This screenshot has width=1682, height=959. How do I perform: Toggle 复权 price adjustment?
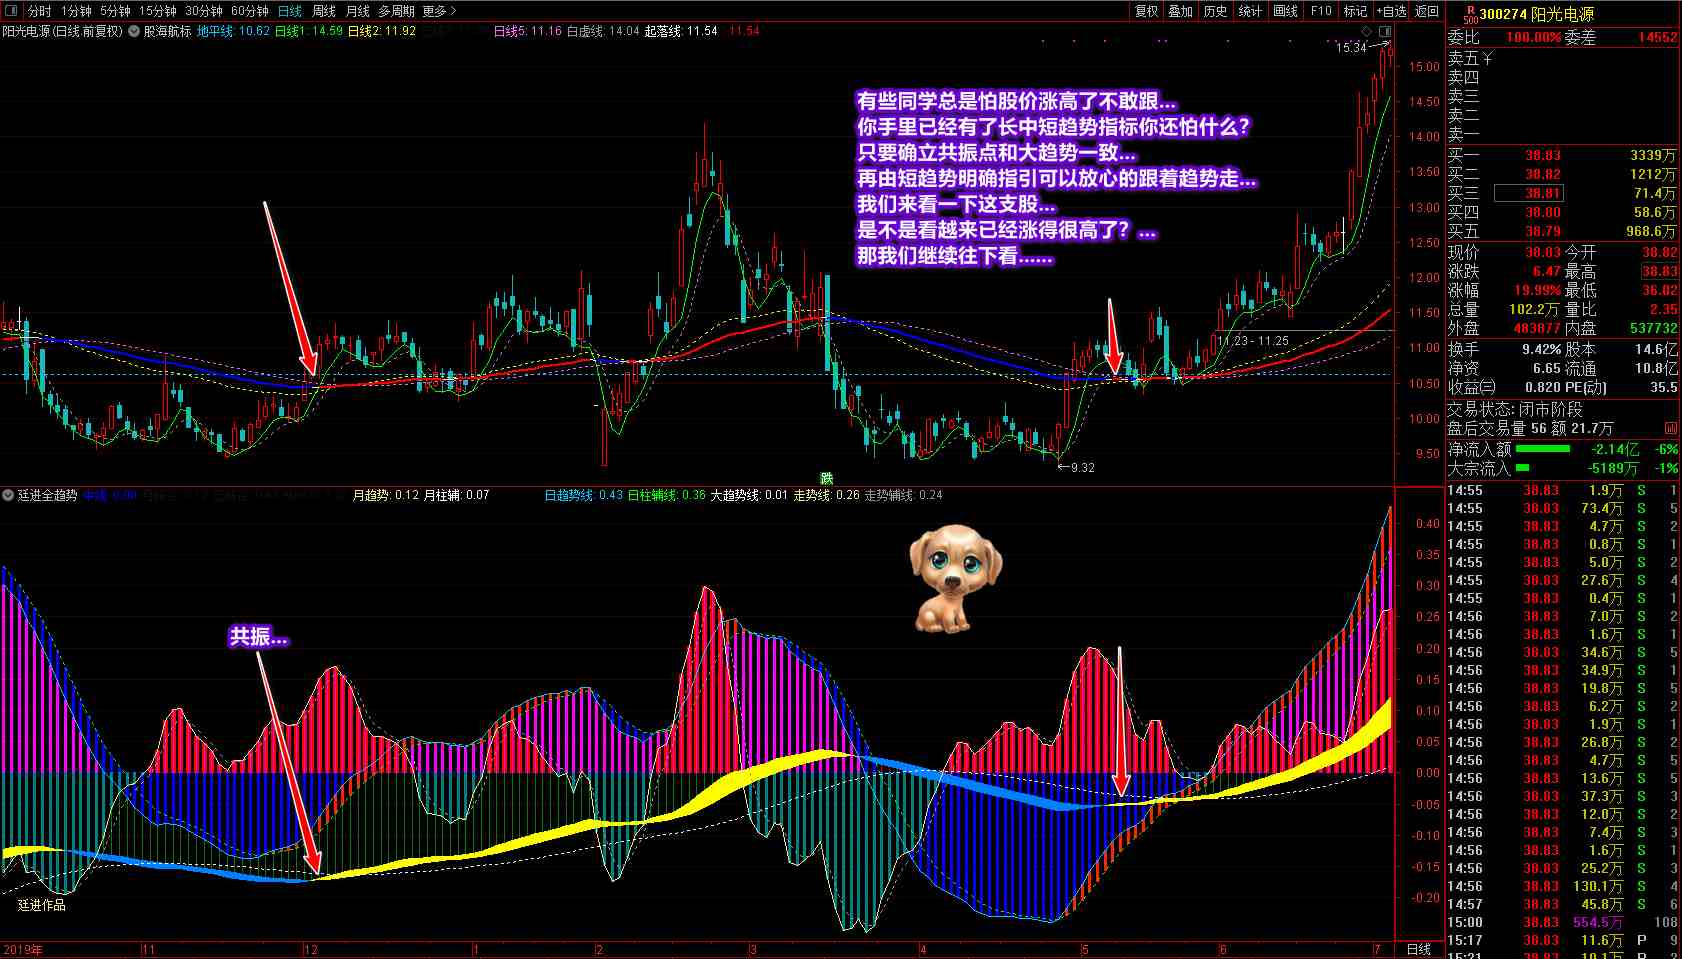point(1146,11)
